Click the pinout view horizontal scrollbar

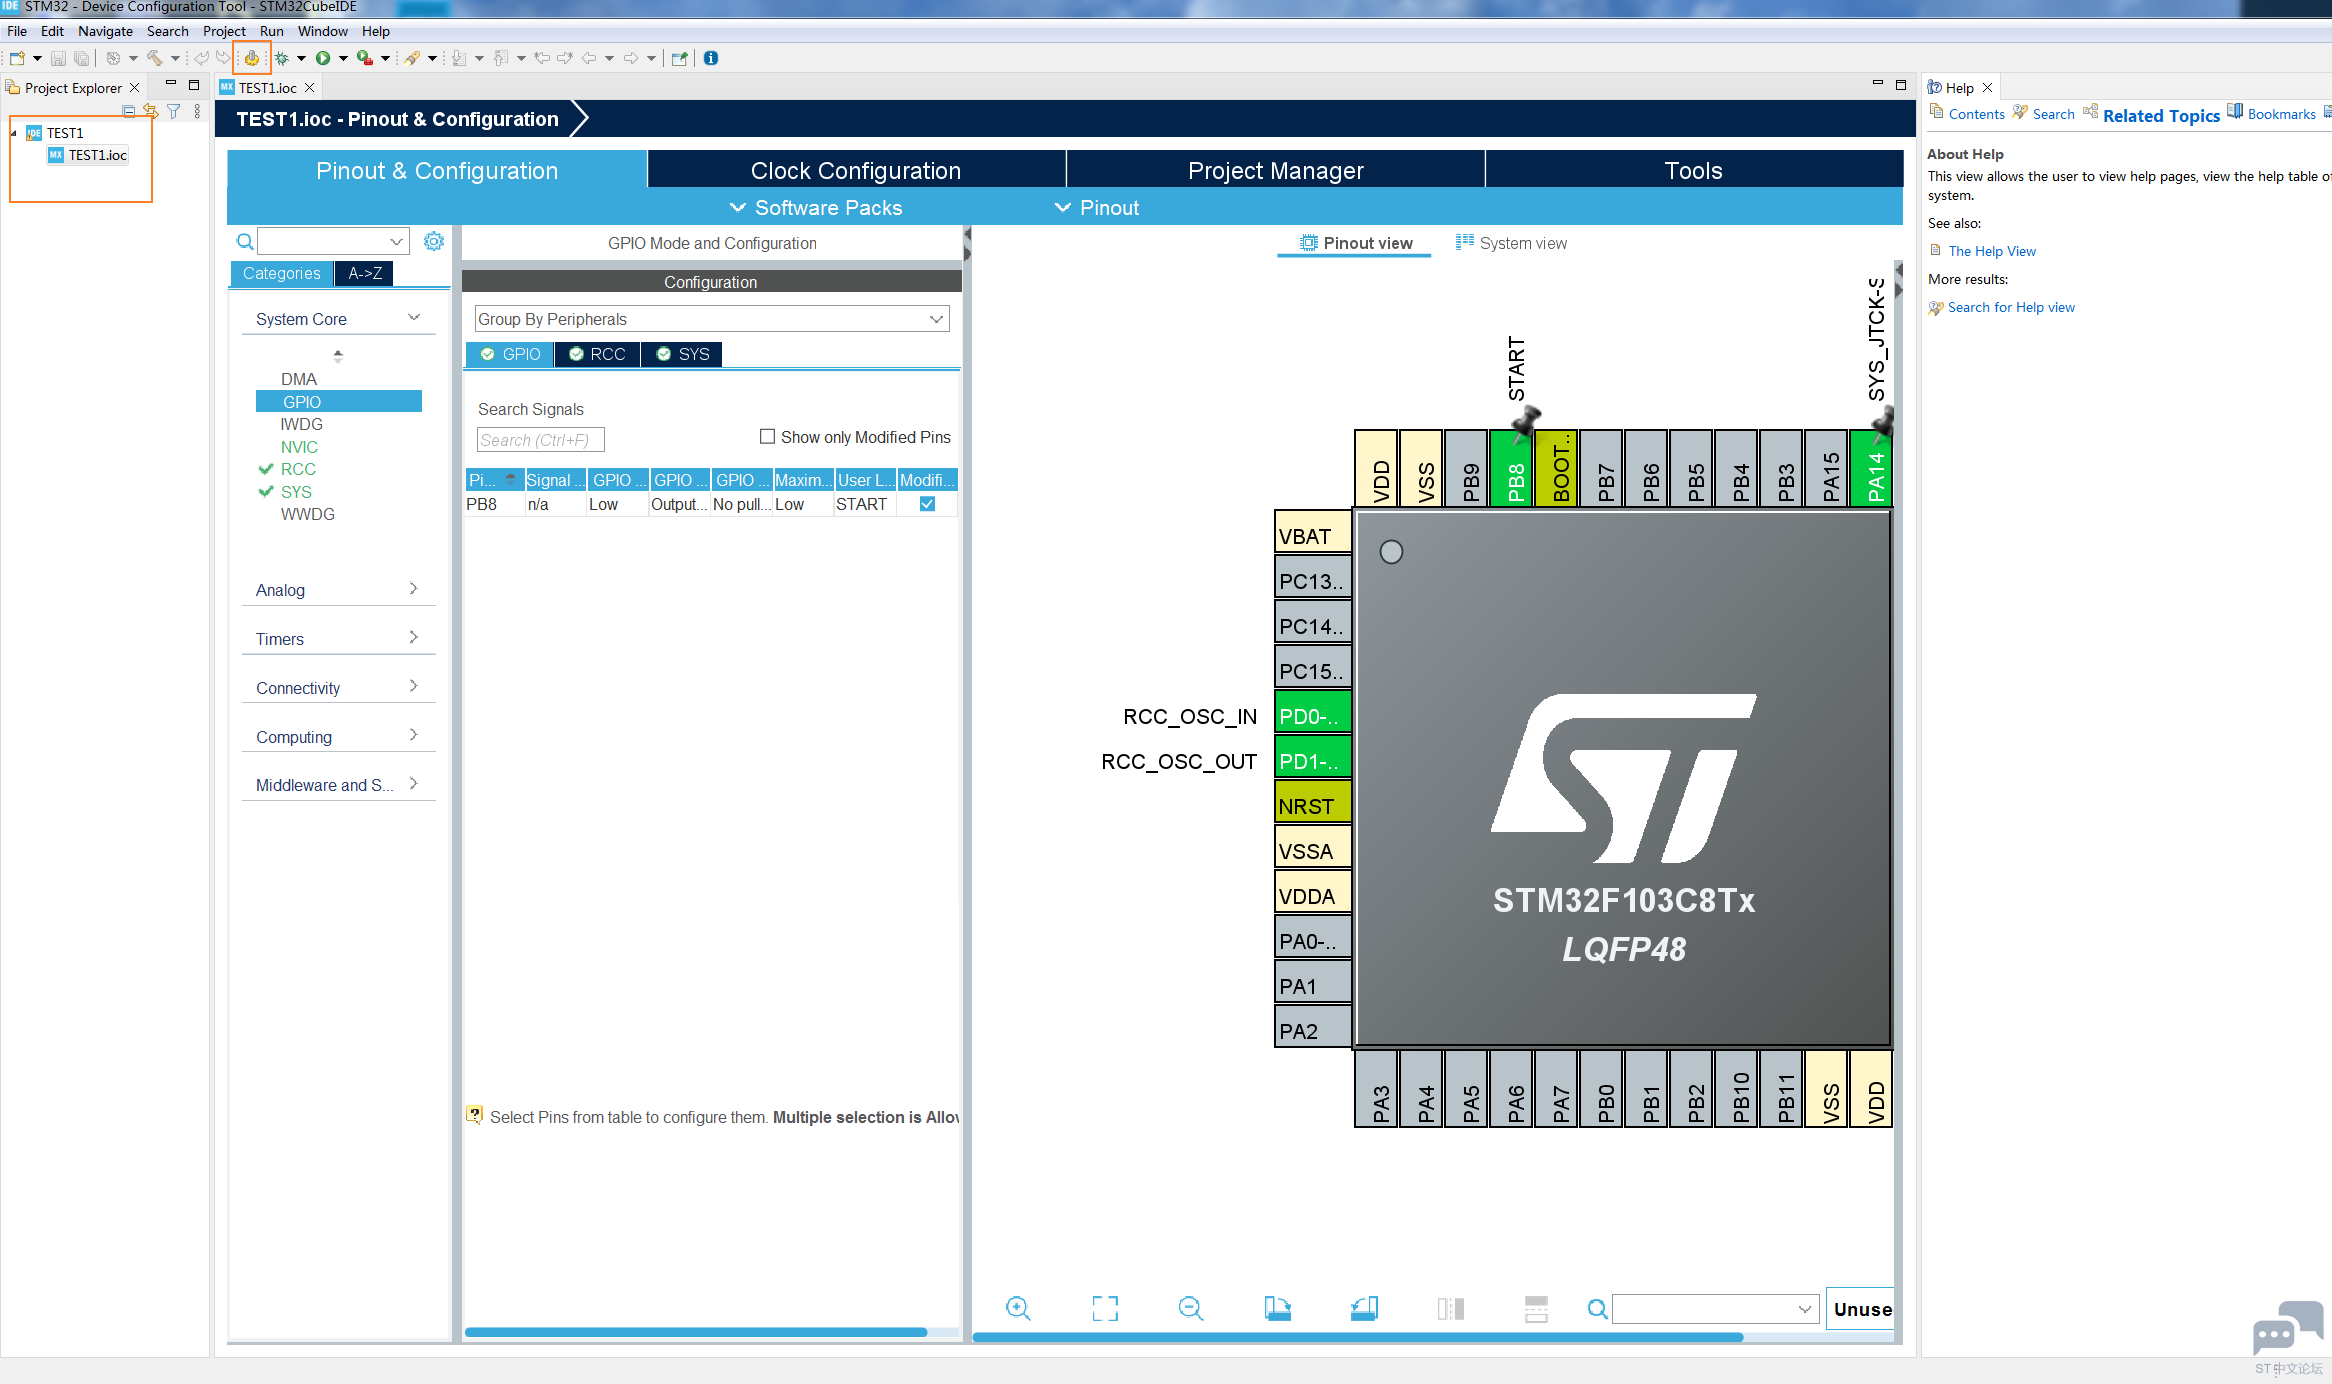pos(1358,1337)
